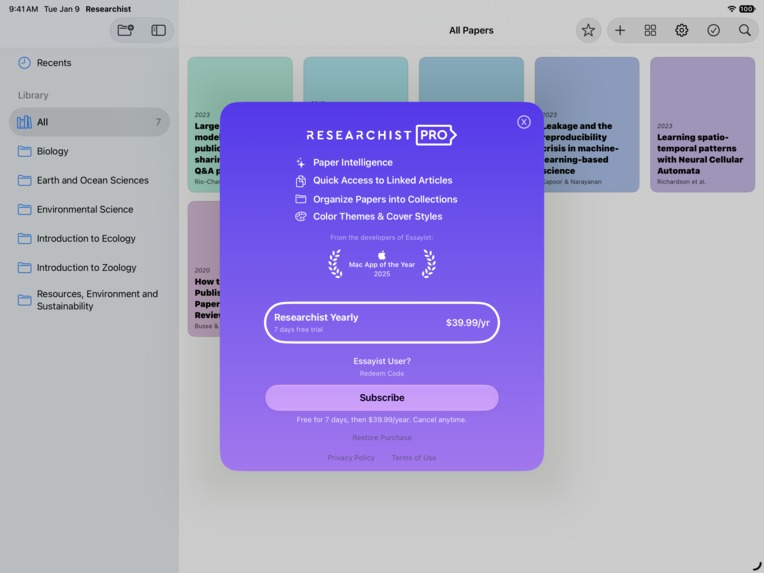This screenshot has width=764, height=573.
Task: Click the Mac App of the Year badge
Action: 382,264
